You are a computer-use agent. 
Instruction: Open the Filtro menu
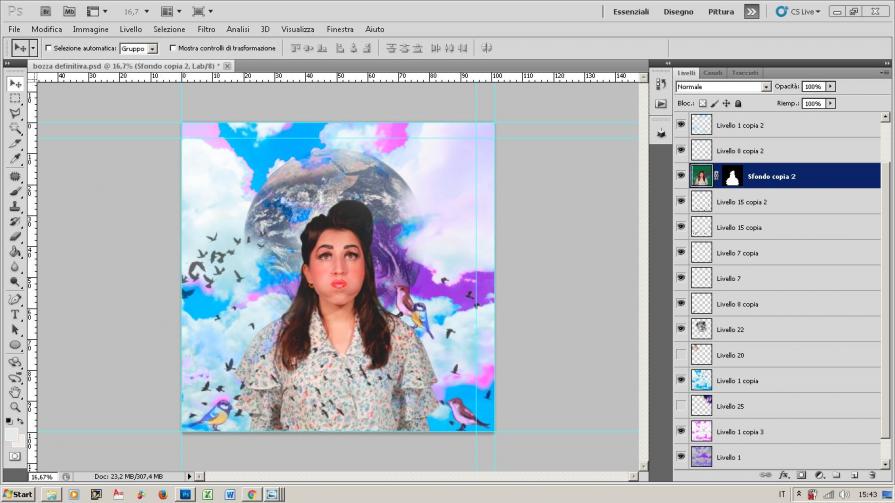tap(206, 29)
